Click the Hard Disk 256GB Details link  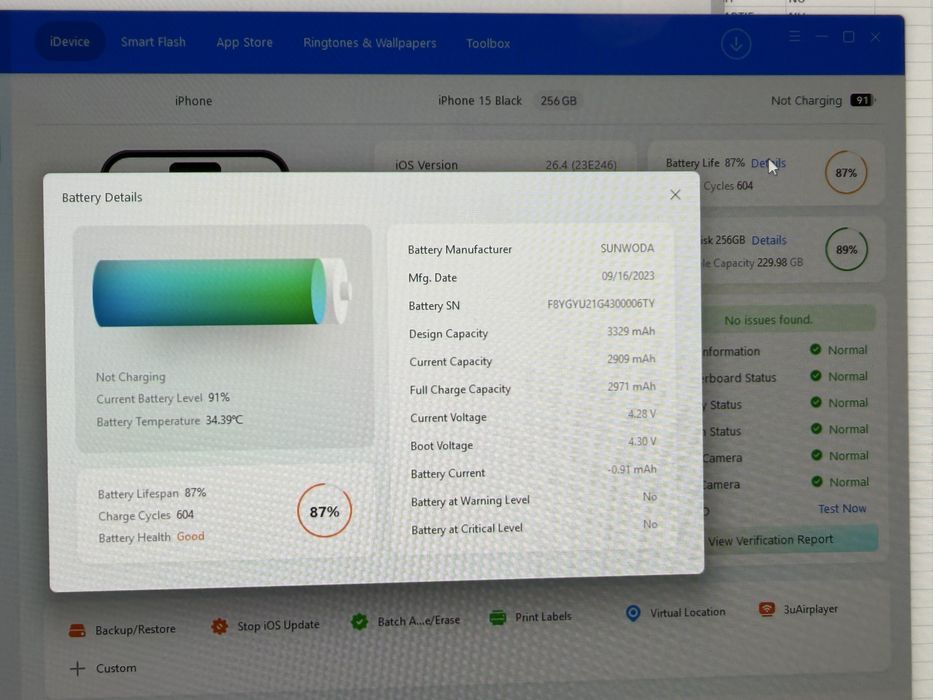769,240
